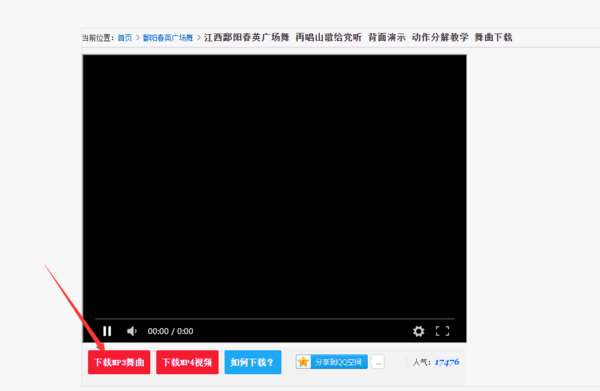Seek along the video progress bar
The width and height of the screenshot is (600, 391).
pyautogui.click(x=274, y=318)
